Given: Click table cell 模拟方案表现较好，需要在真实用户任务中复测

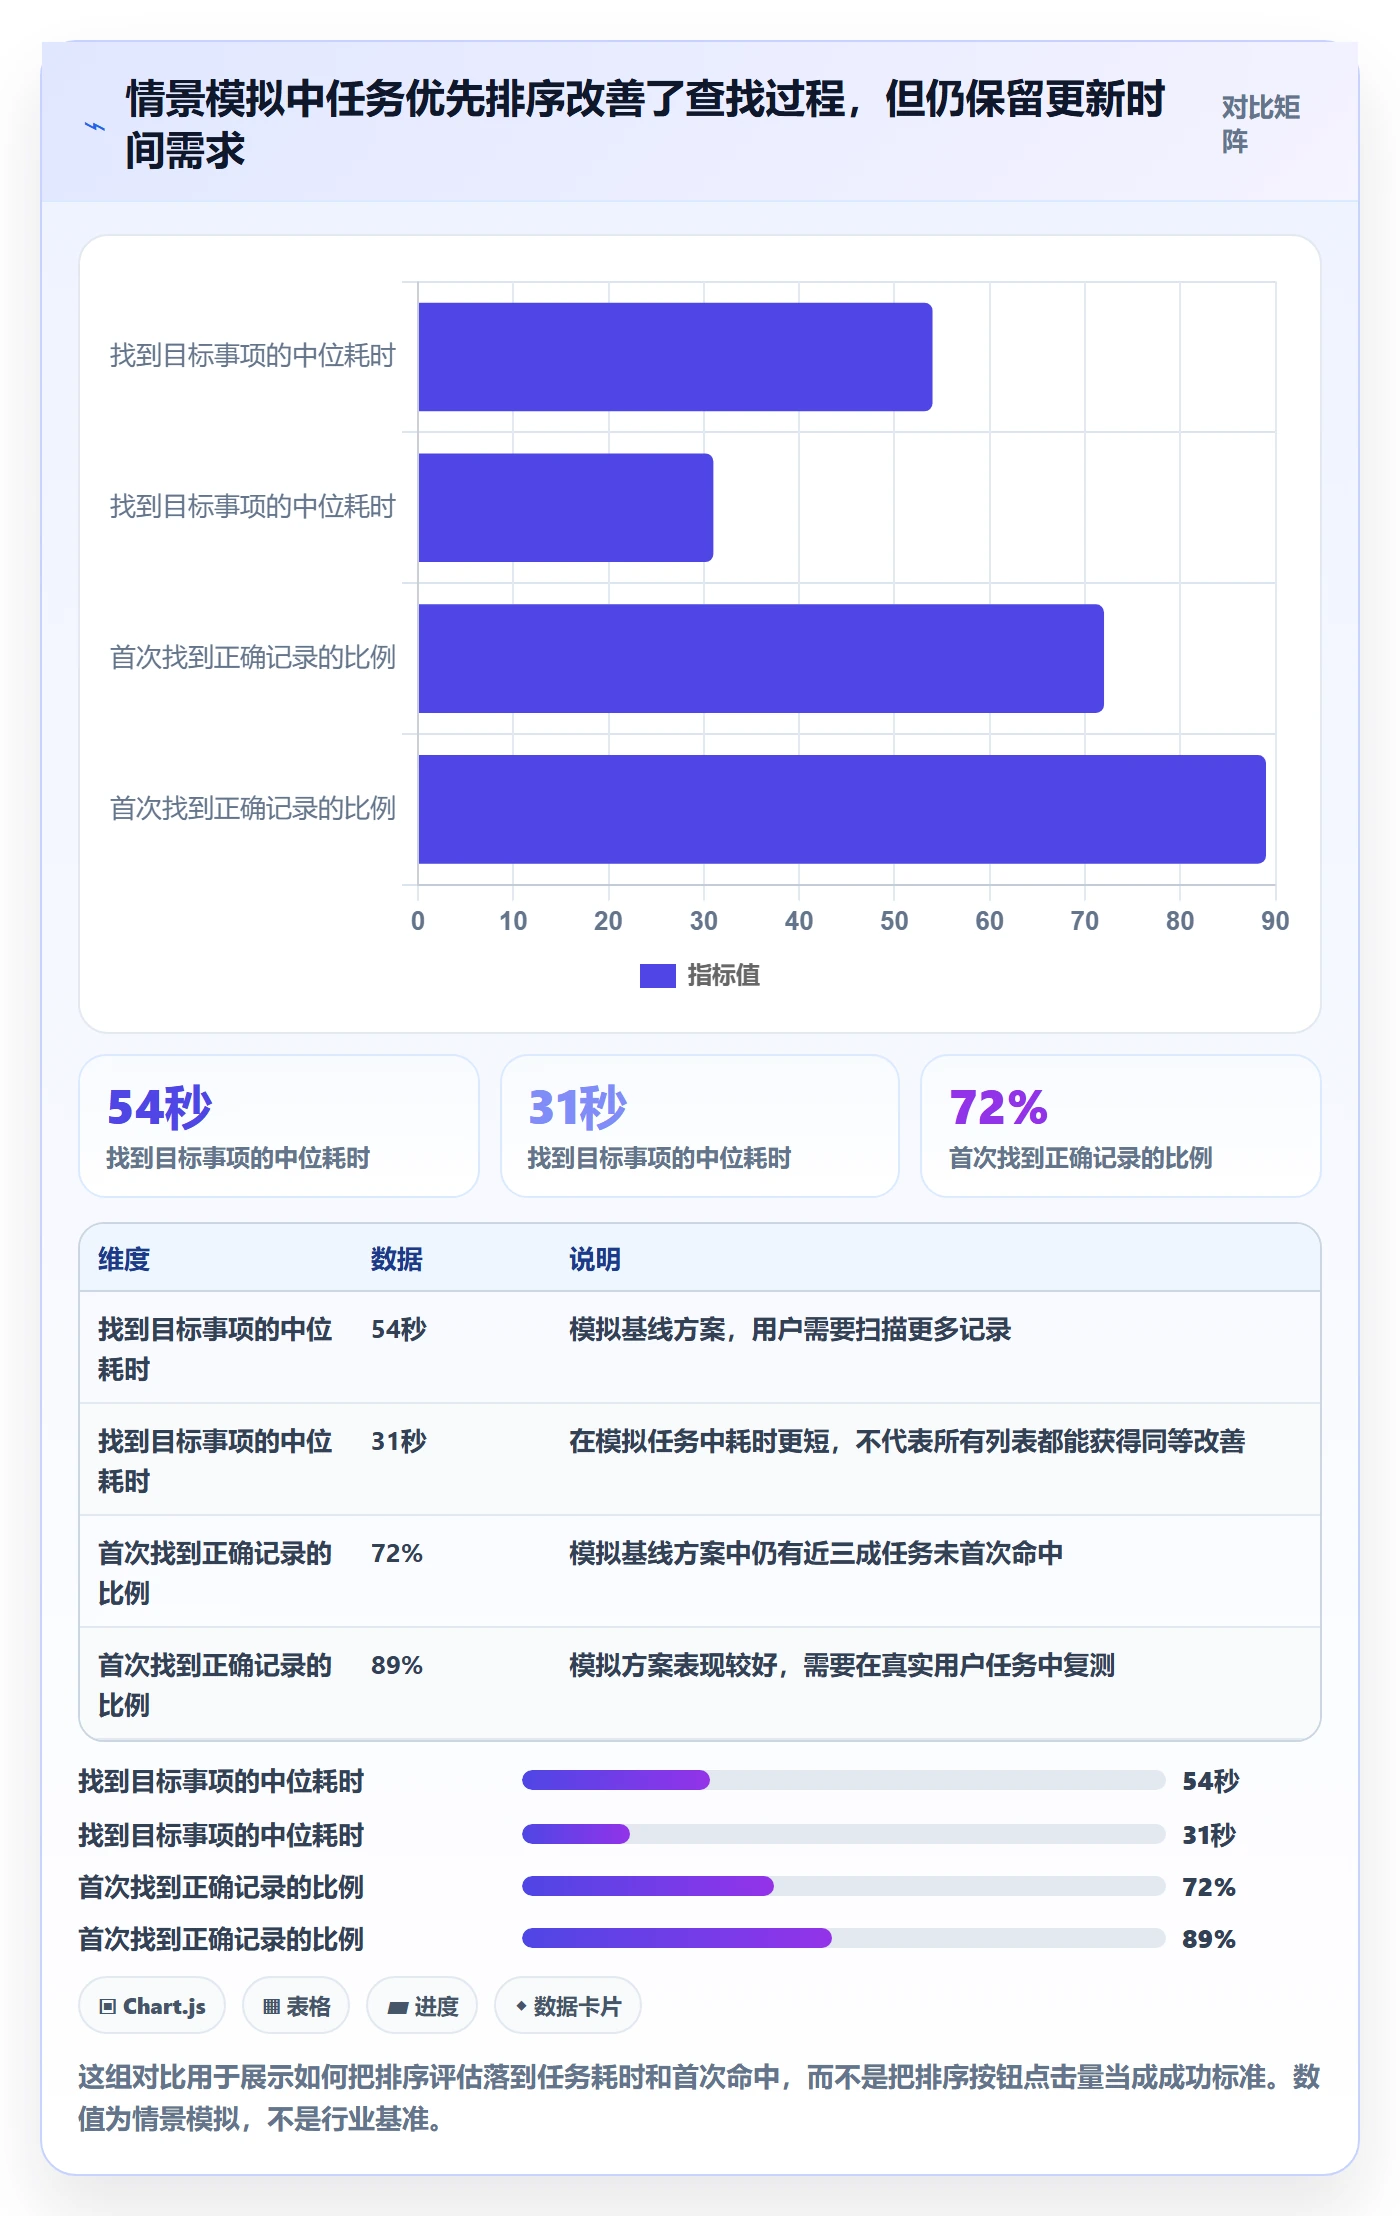Looking at the screenshot, I should coord(842,1665).
